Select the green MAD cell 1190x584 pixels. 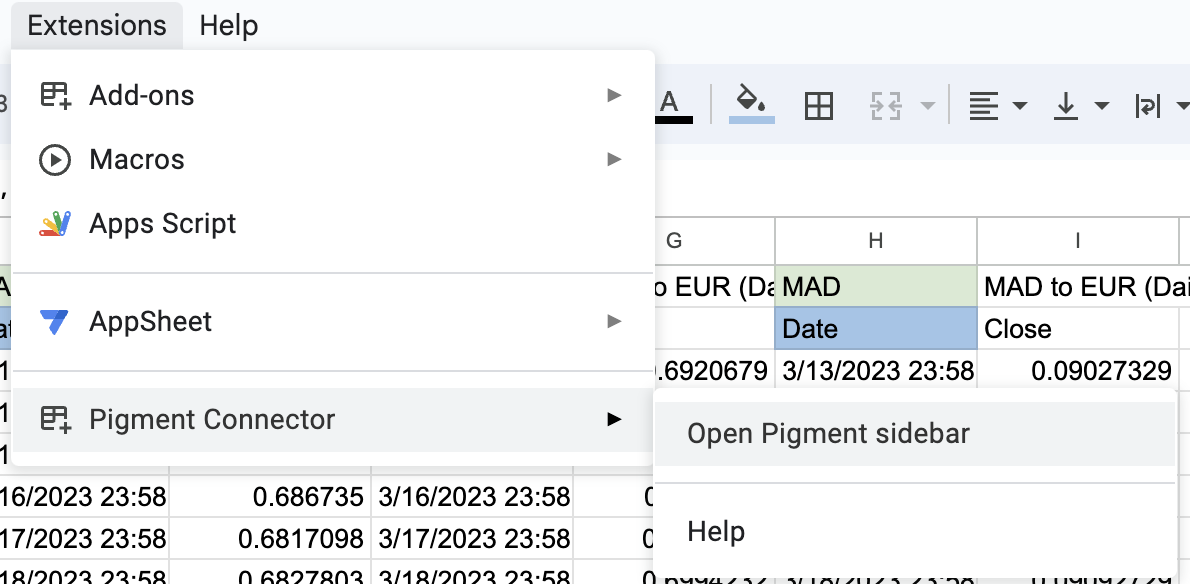(x=876, y=286)
